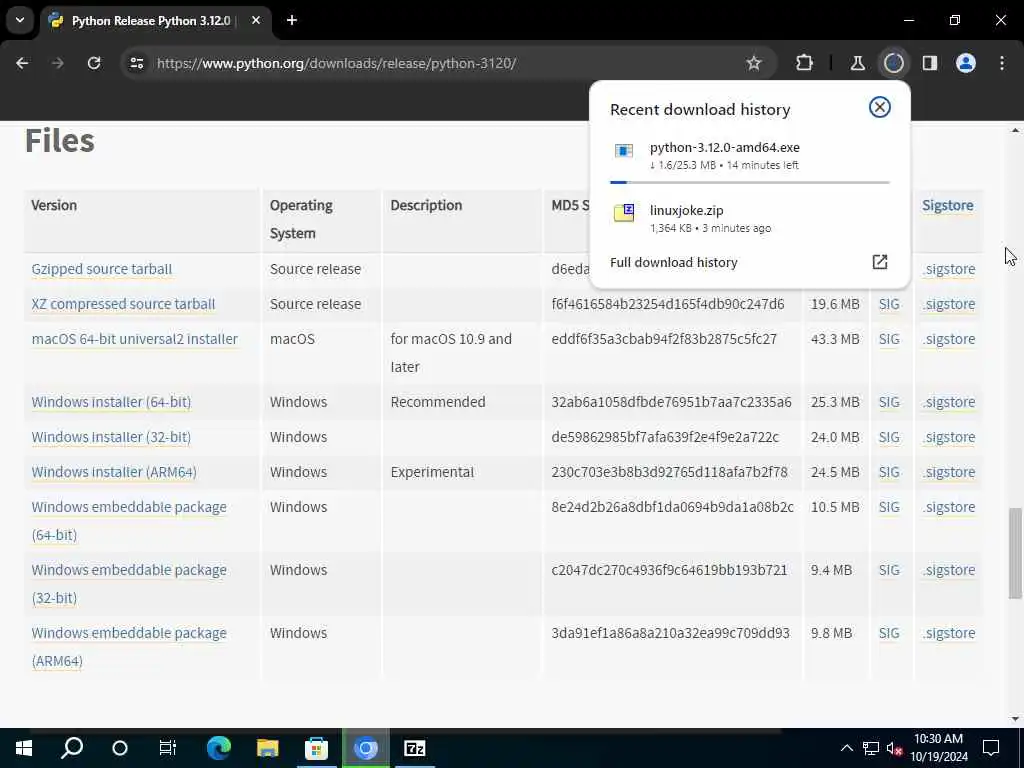Open the profile avatar icon
The width and height of the screenshot is (1024, 768).
(x=966, y=63)
